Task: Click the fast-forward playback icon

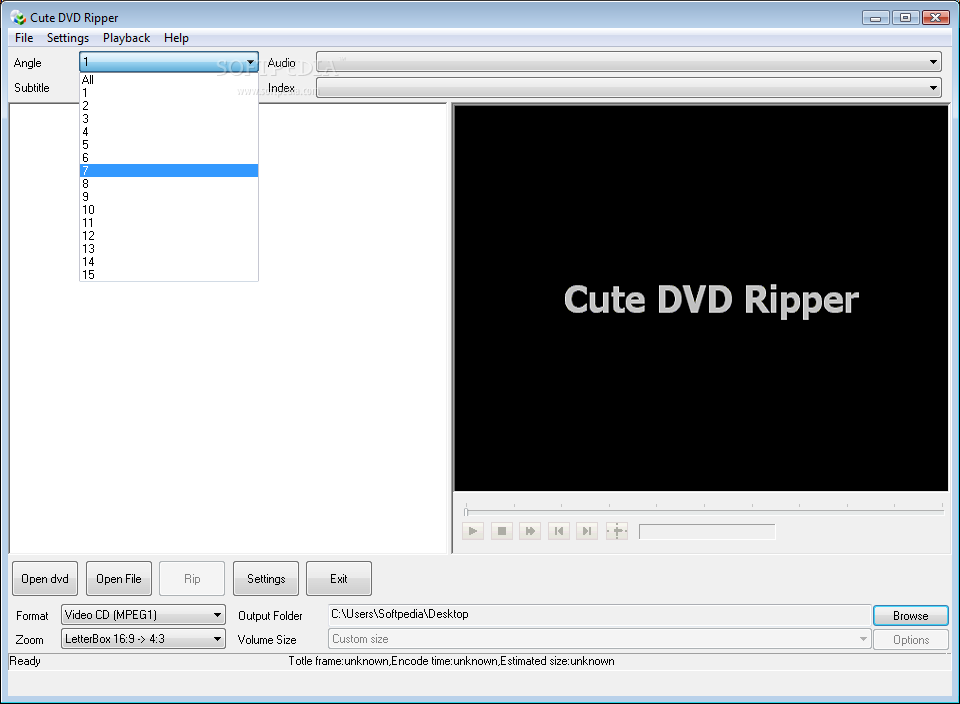Action: pos(530,531)
